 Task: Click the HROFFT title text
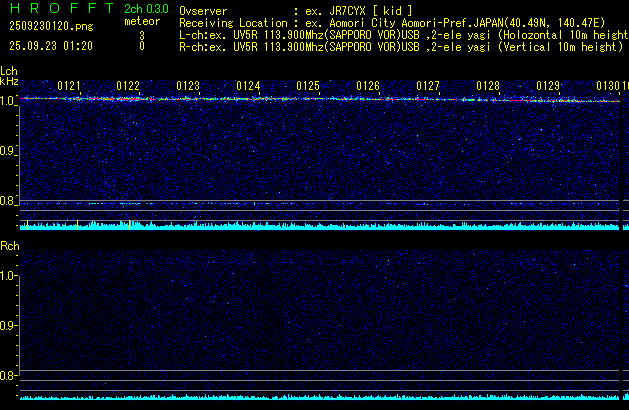[x=58, y=8]
